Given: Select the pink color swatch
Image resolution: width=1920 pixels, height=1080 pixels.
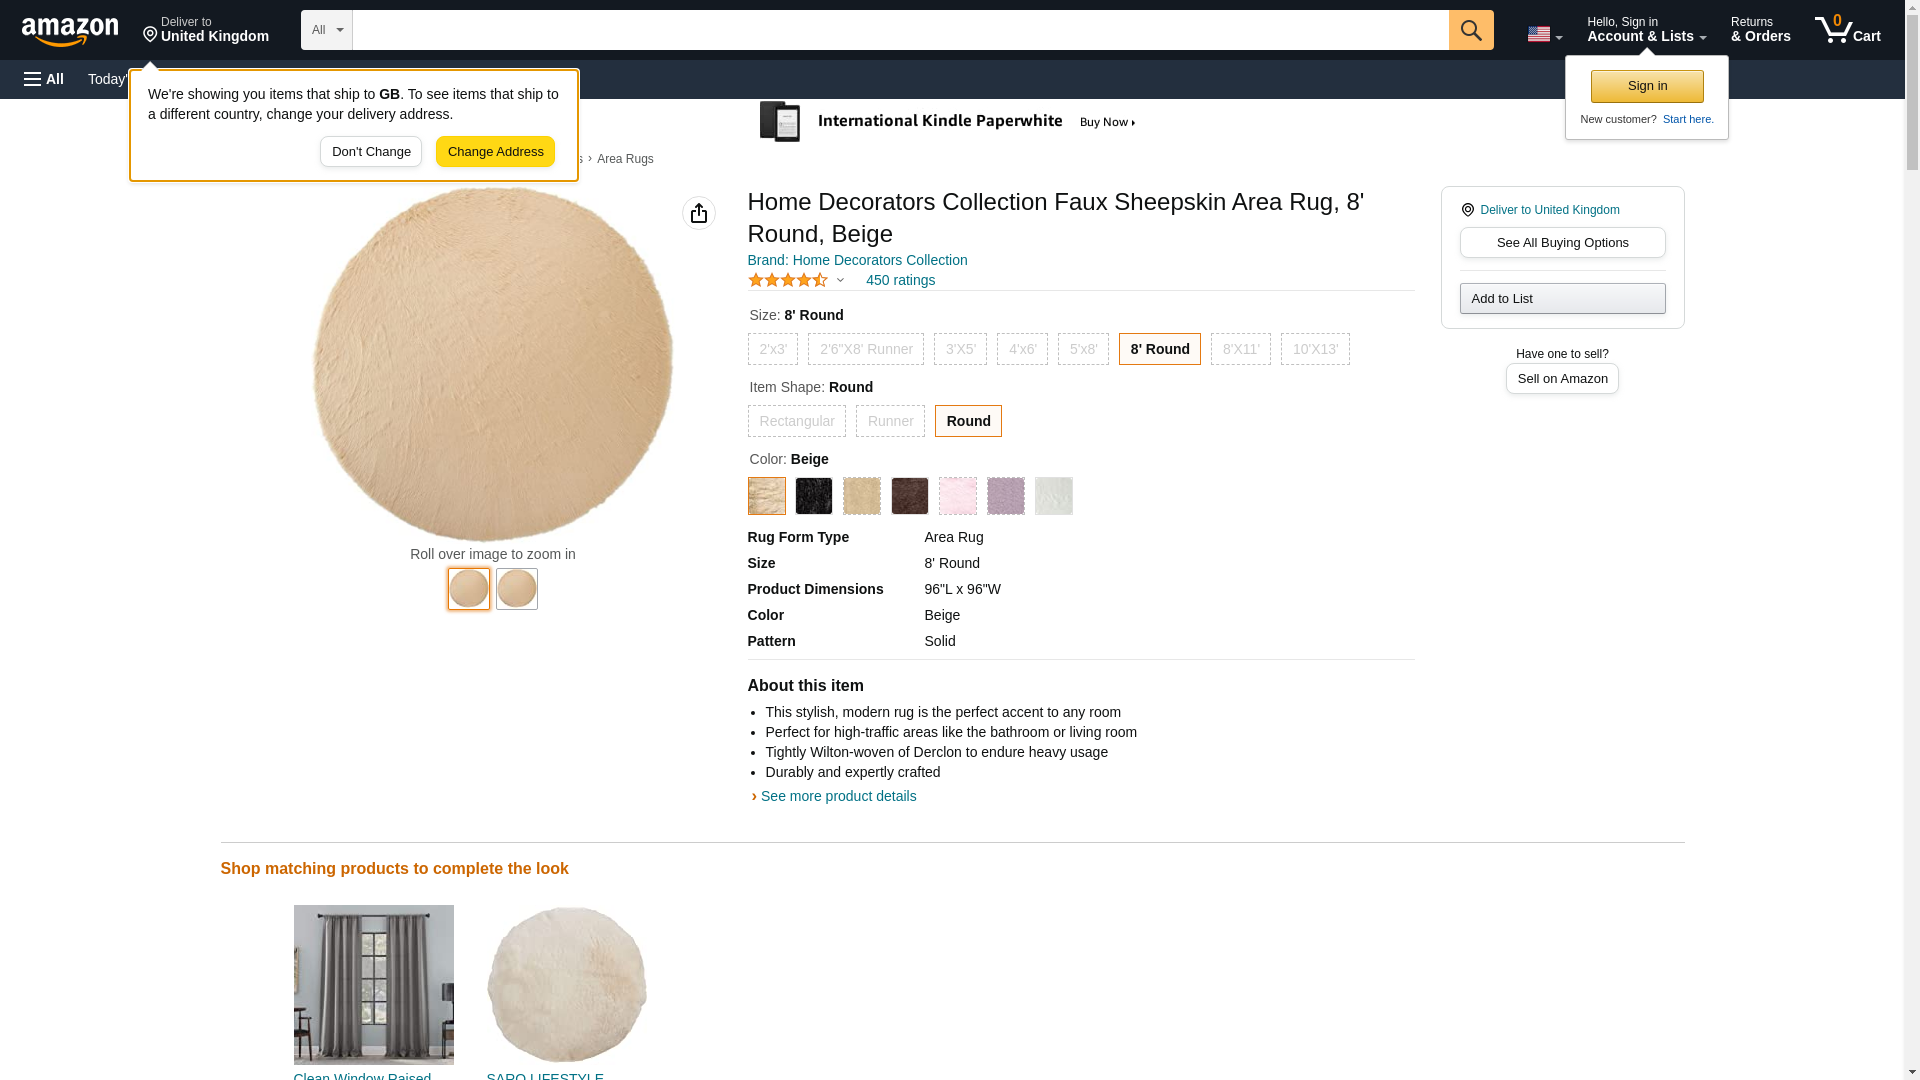Looking at the screenshot, I should tap(957, 496).
